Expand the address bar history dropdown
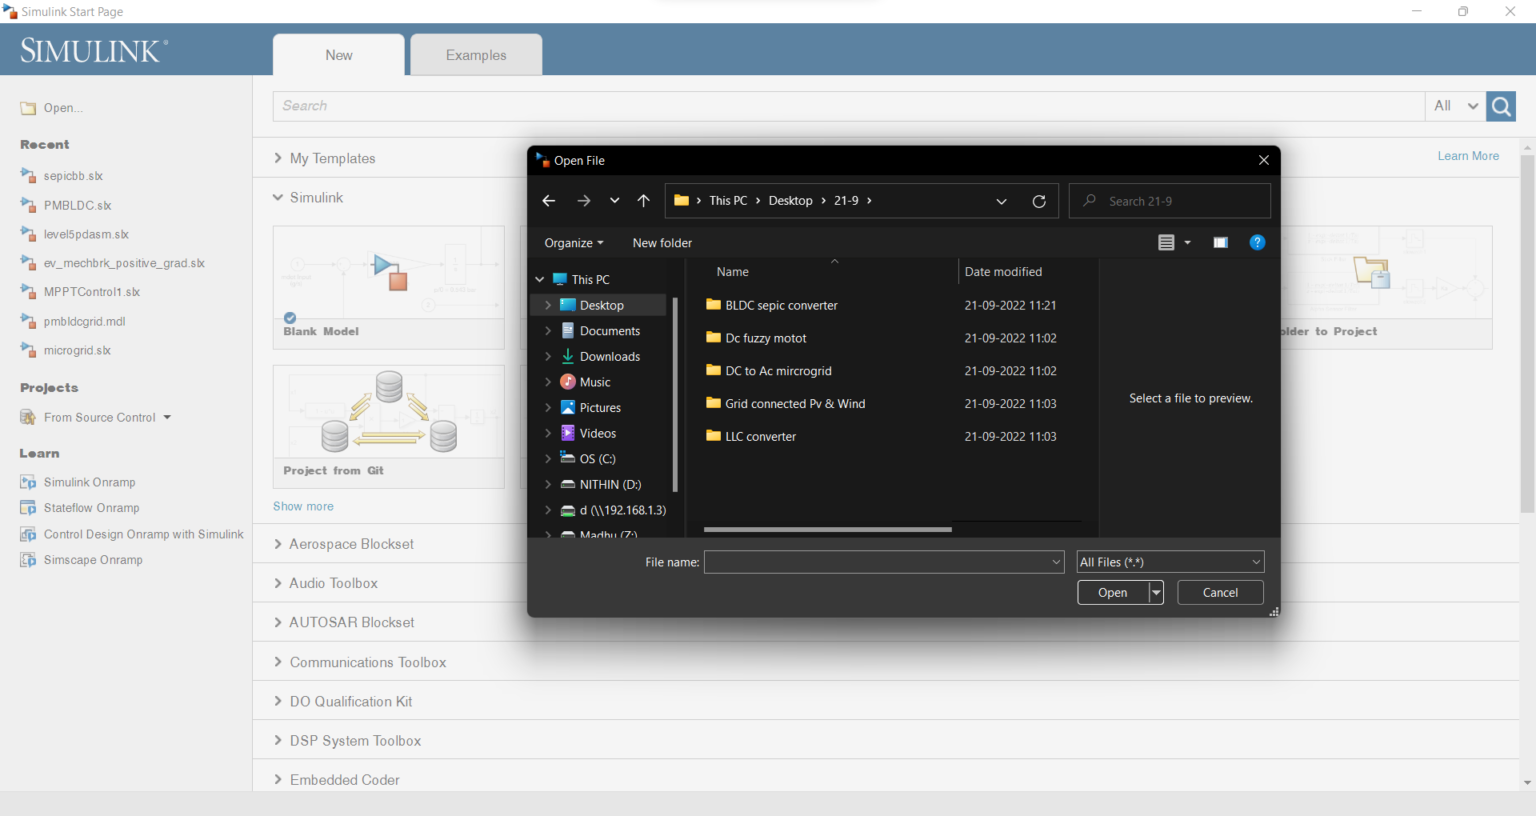The image size is (1536, 816). (x=1001, y=201)
